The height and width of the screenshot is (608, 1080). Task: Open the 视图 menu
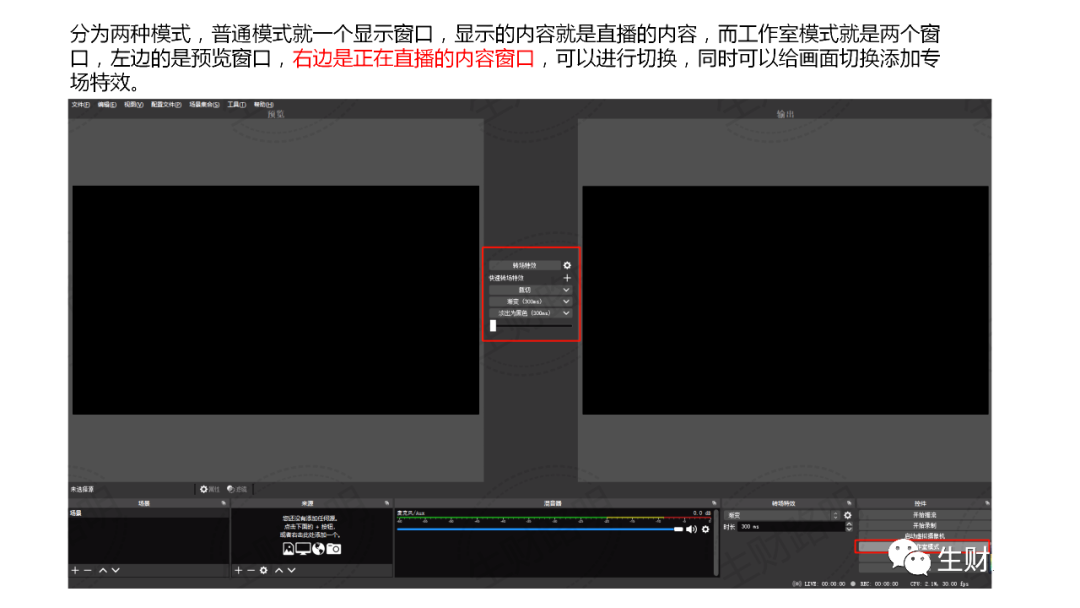[x=134, y=105]
